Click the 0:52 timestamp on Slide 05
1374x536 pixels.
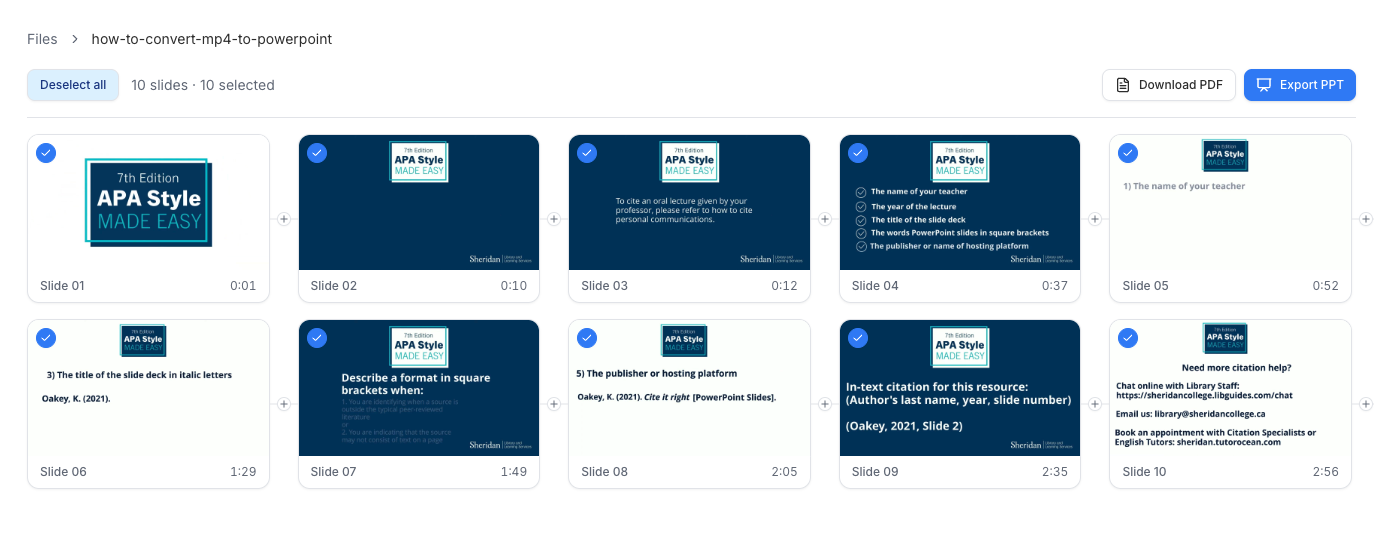pyautogui.click(x=1325, y=286)
